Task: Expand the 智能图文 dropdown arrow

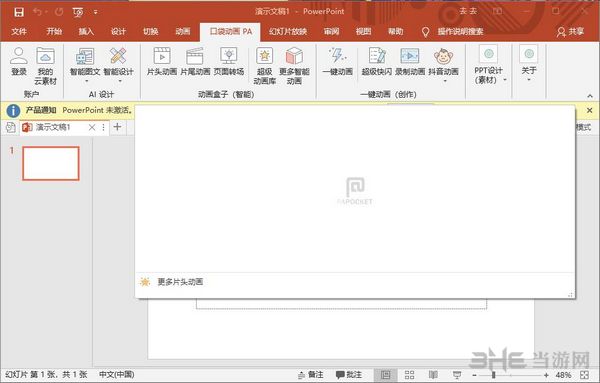Action: click(x=86, y=81)
